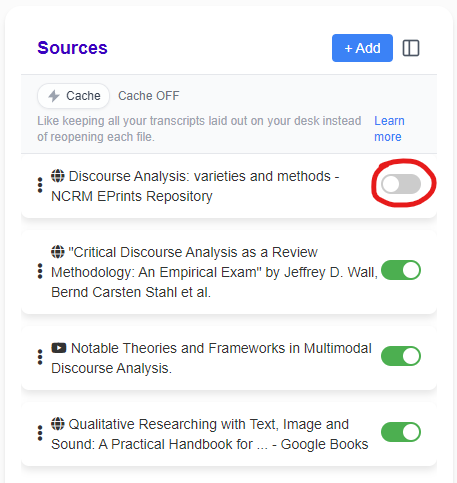Click globe icon beside Discourse Analysis varieties
The height and width of the screenshot is (483, 457).
pos(58,176)
